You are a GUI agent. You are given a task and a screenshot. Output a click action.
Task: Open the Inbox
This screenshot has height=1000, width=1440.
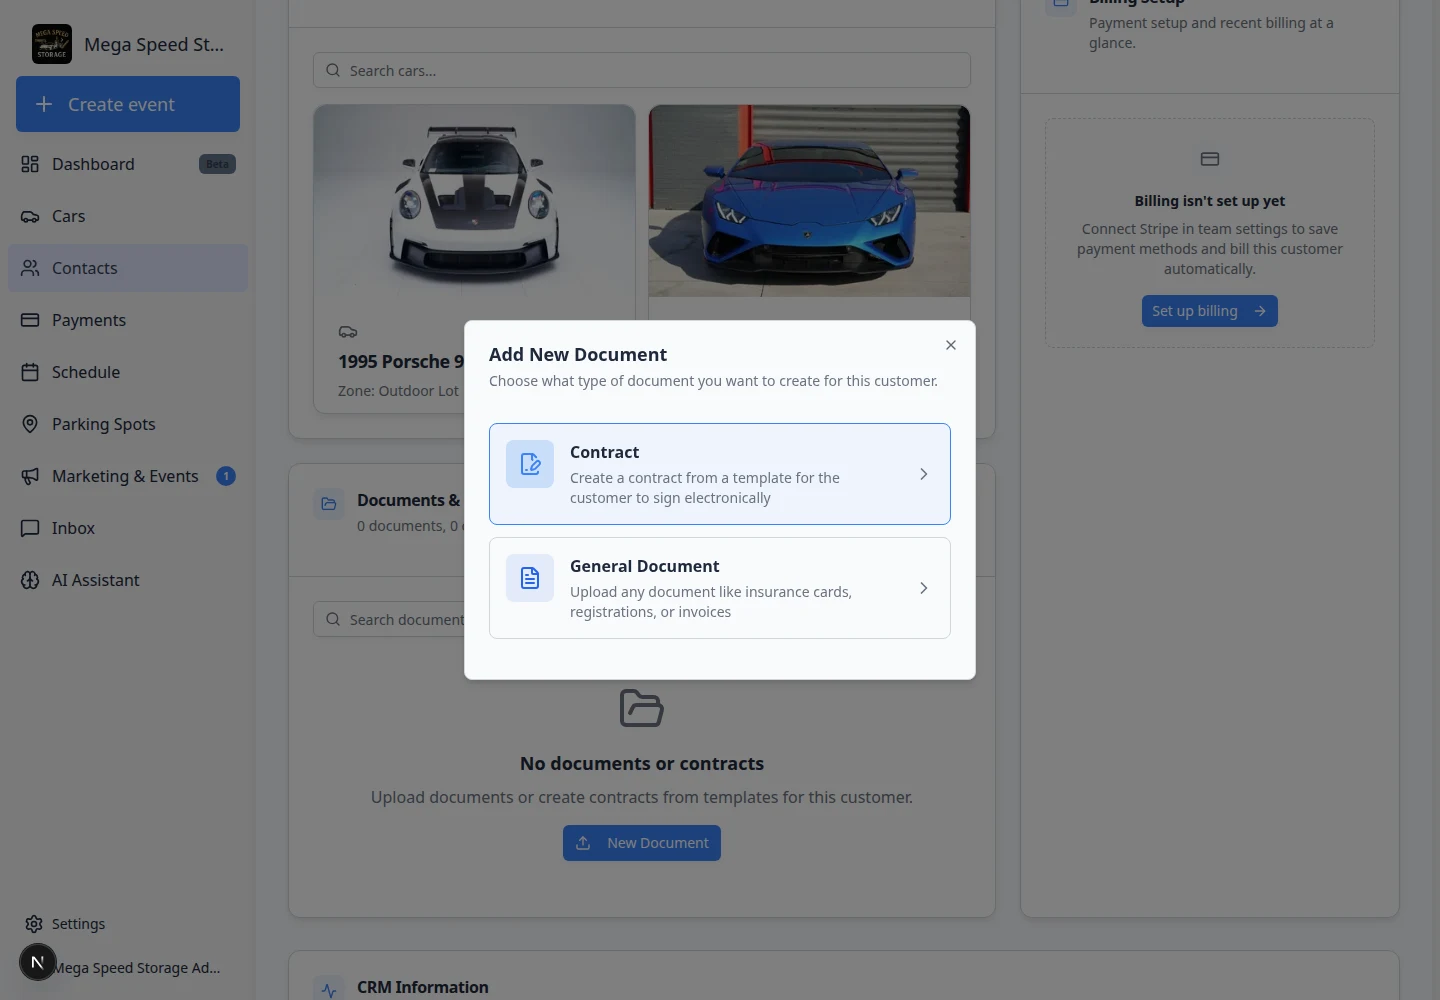click(128, 528)
